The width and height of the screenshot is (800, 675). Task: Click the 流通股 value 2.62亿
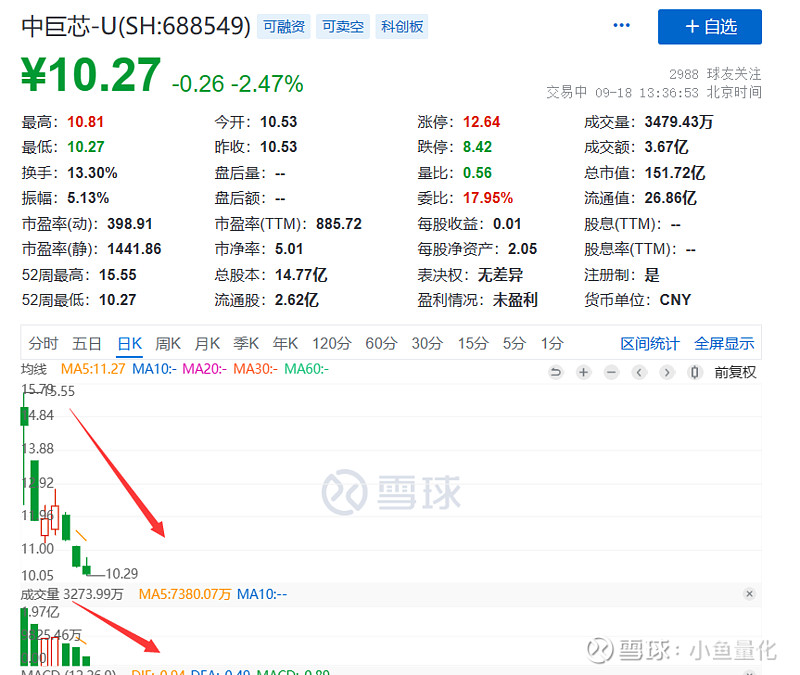click(x=296, y=300)
